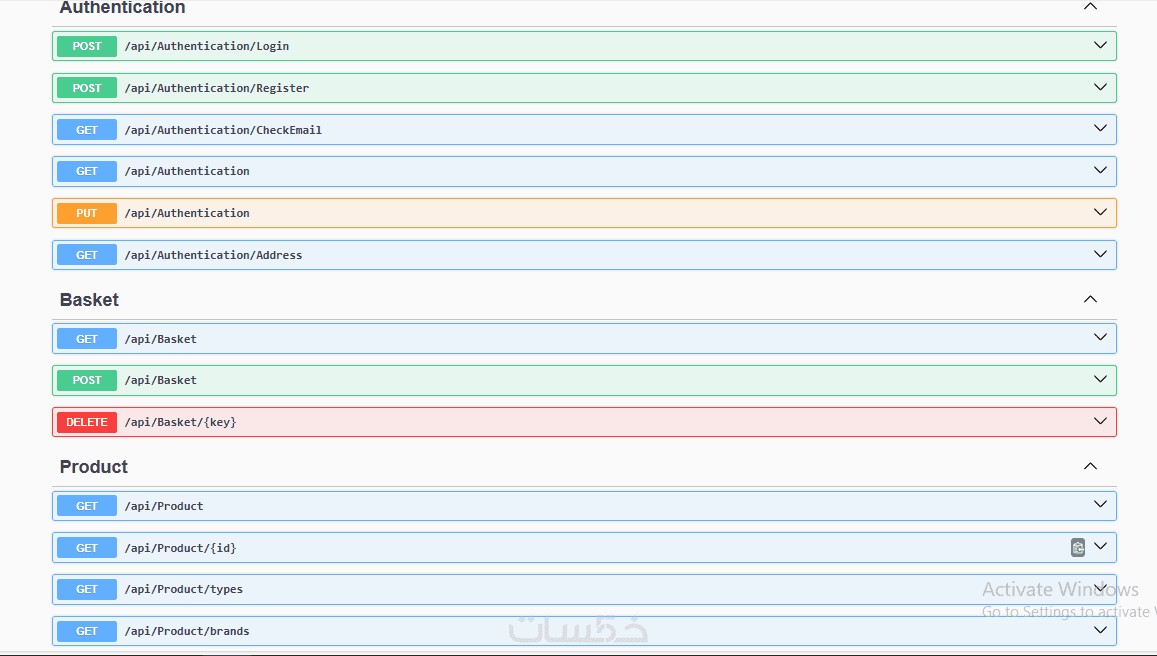This screenshot has height=656, width=1157.
Task: Click POST badge for Authentication/Register
Action: 87,88
